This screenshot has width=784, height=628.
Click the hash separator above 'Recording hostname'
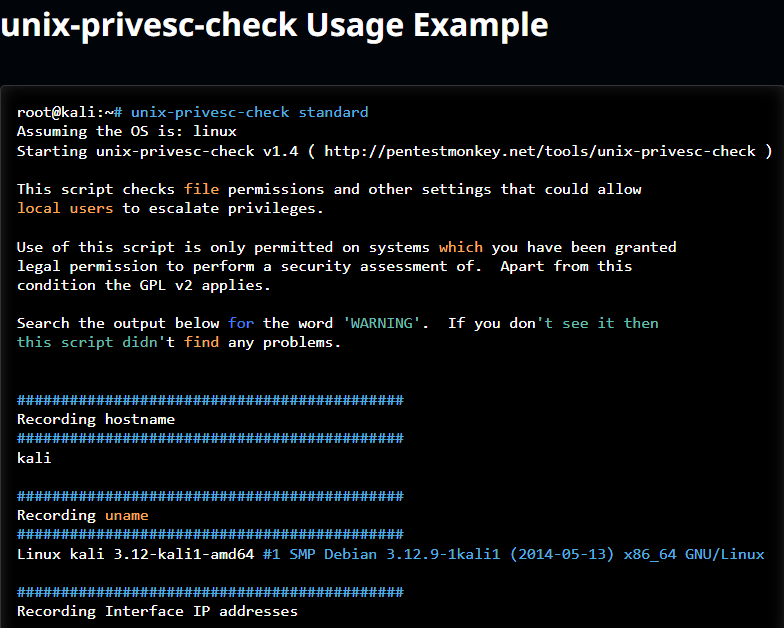pyautogui.click(x=210, y=400)
